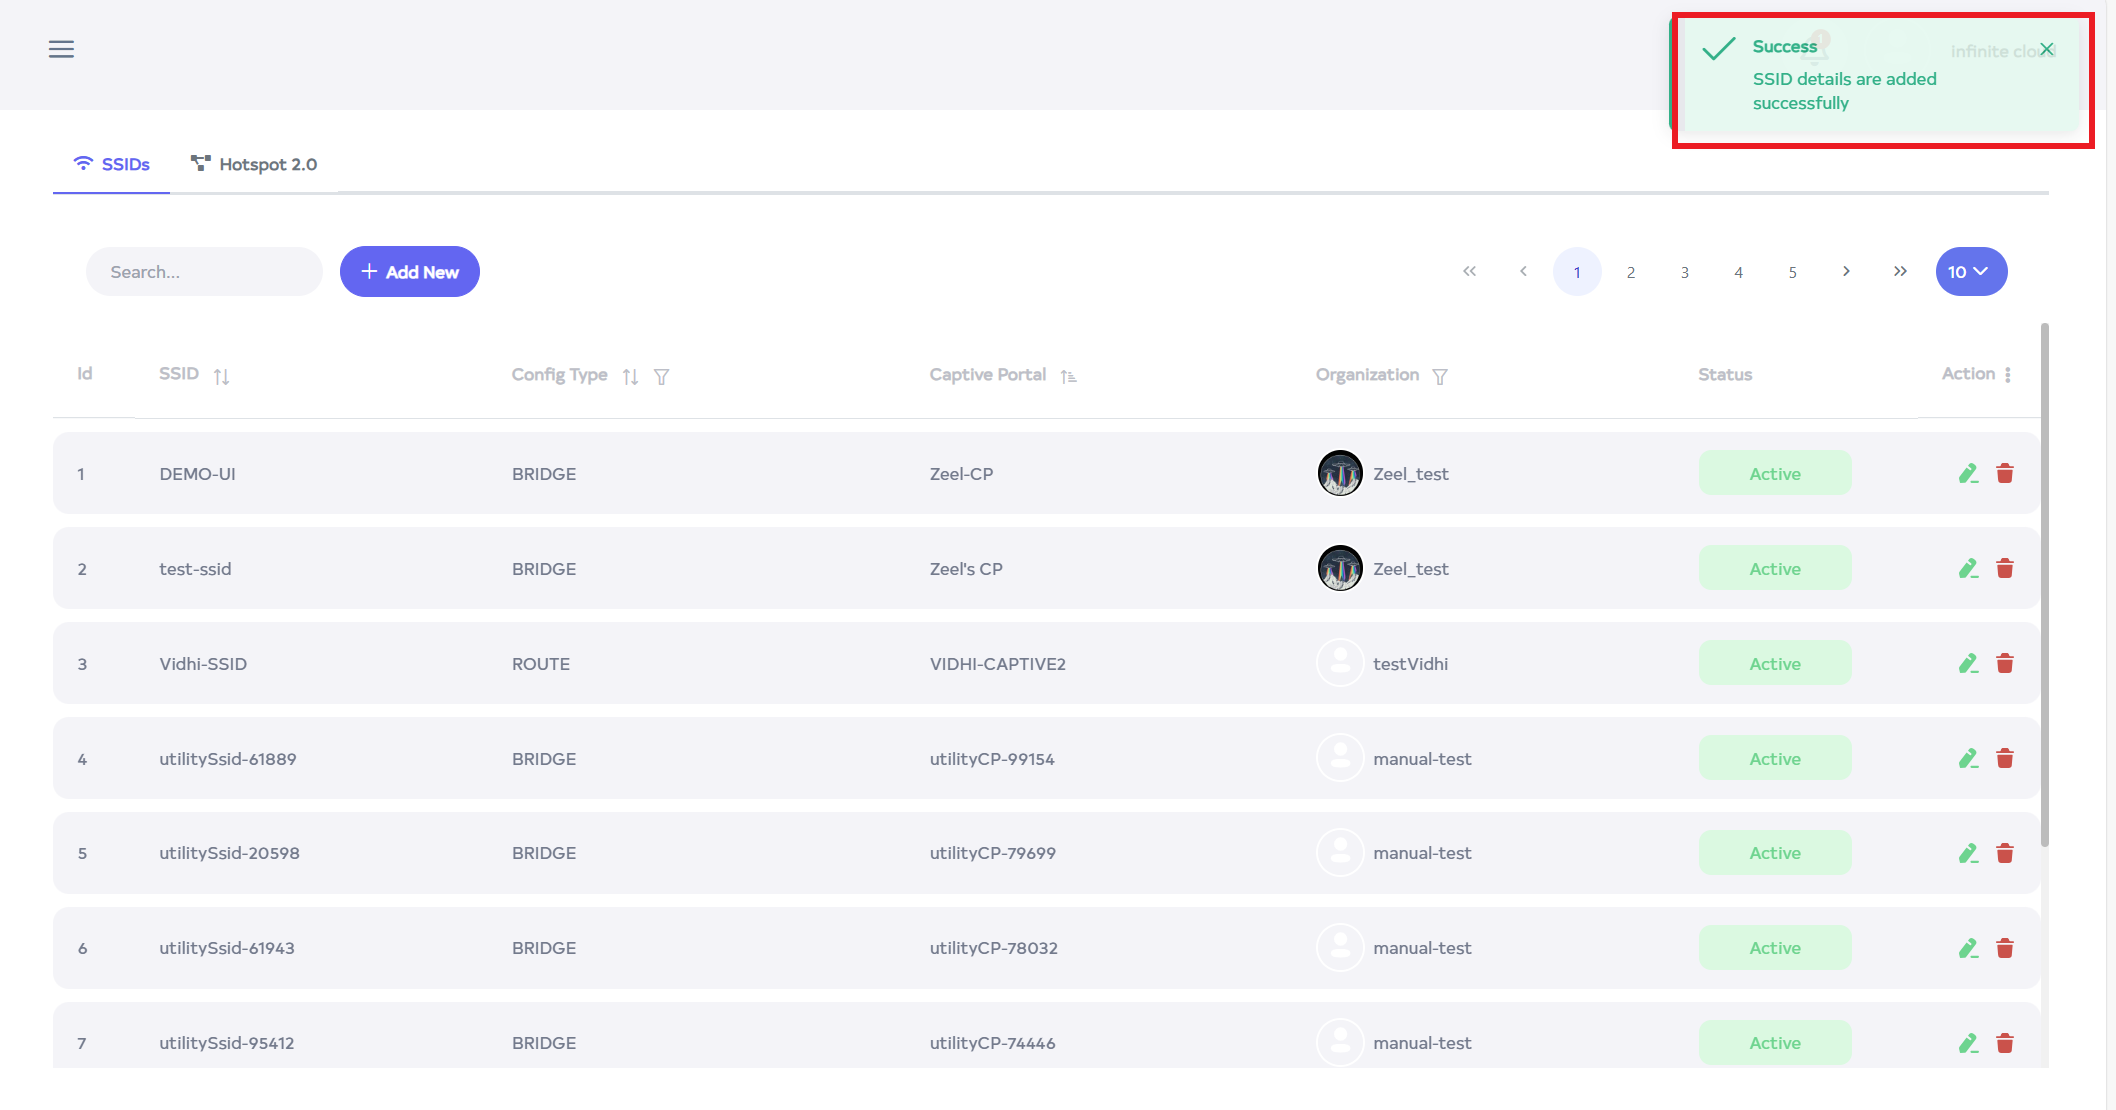Delete the Vidhi-SSID row

click(2005, 664)
